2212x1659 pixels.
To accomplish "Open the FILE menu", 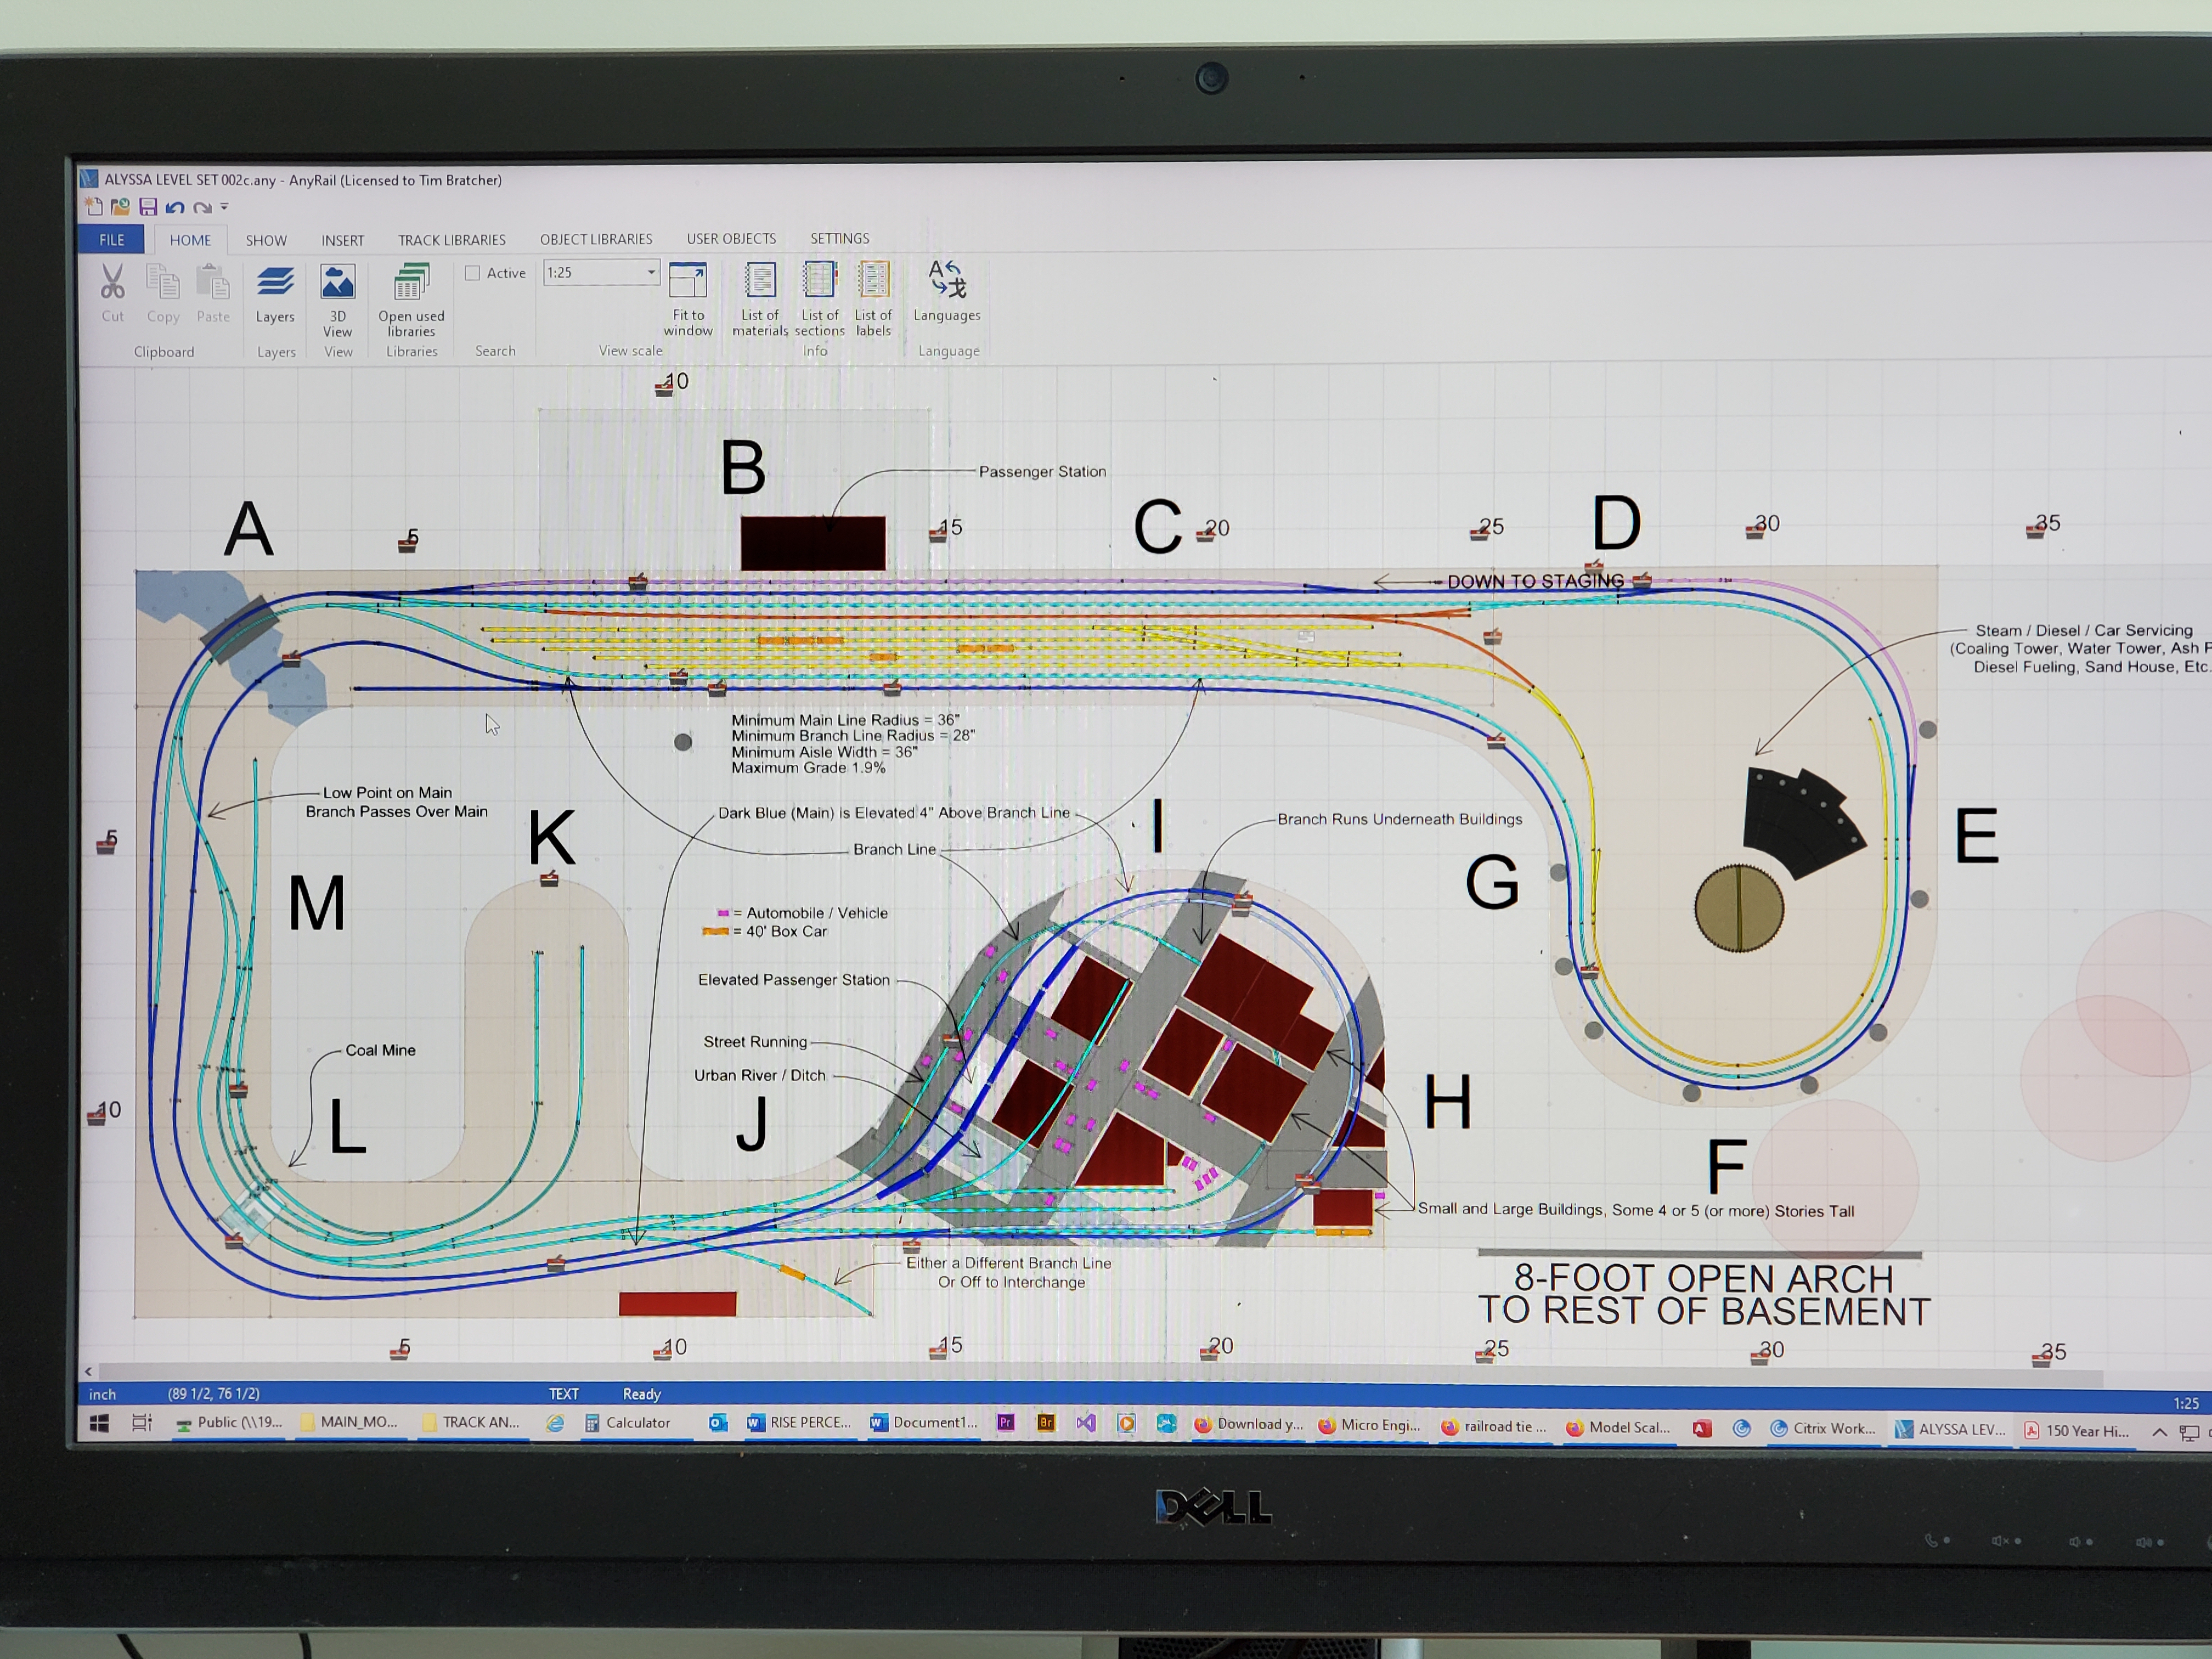I will [x=112, y=240].
